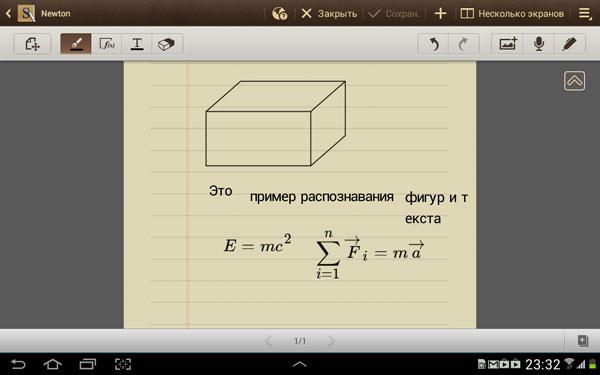Tap the word Это
The image size is (600, 375).
click(x=220, y=191)
